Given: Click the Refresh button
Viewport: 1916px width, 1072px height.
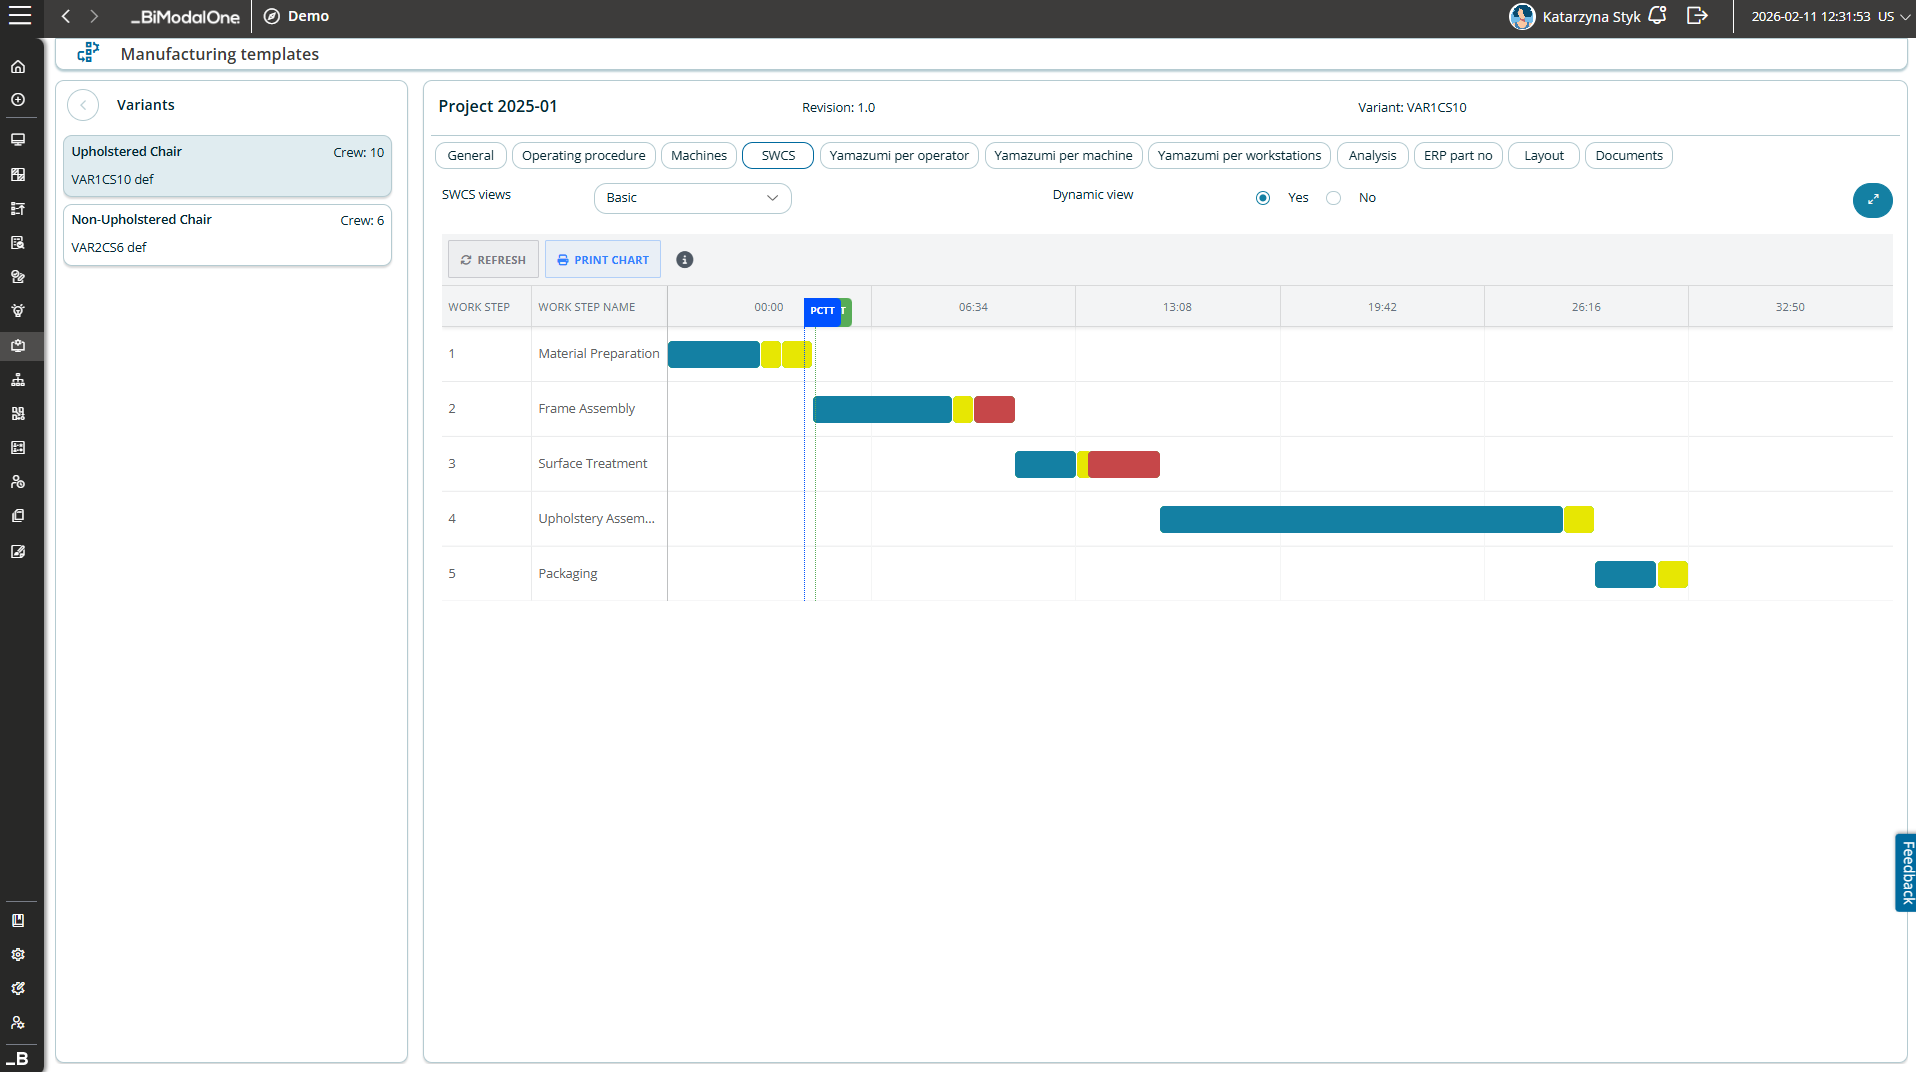Looking at the screenshot, I should pyautogui.click(x=493, y=260).
